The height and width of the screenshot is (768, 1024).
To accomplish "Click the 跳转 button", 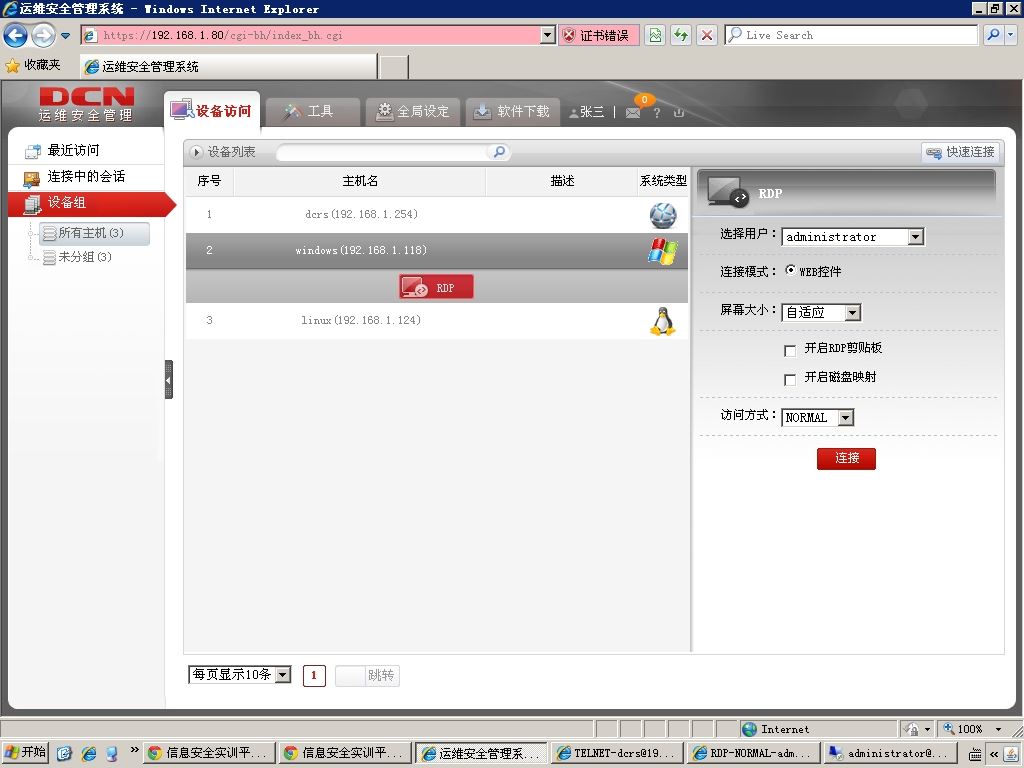I will click(x=381, y=676).
